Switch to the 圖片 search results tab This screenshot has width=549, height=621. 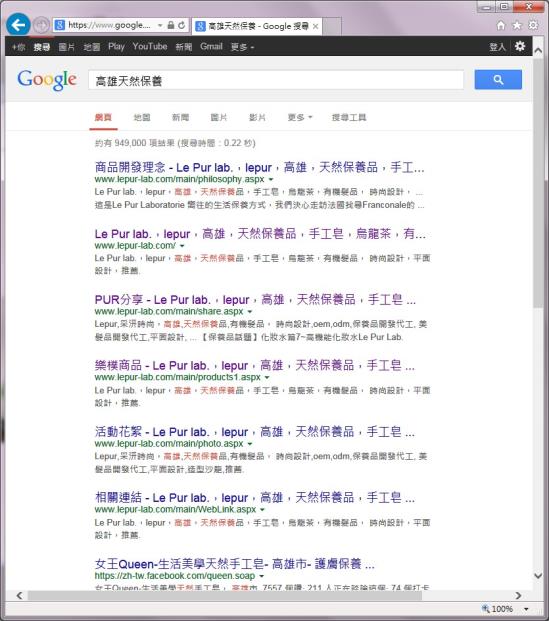(219, 117)
